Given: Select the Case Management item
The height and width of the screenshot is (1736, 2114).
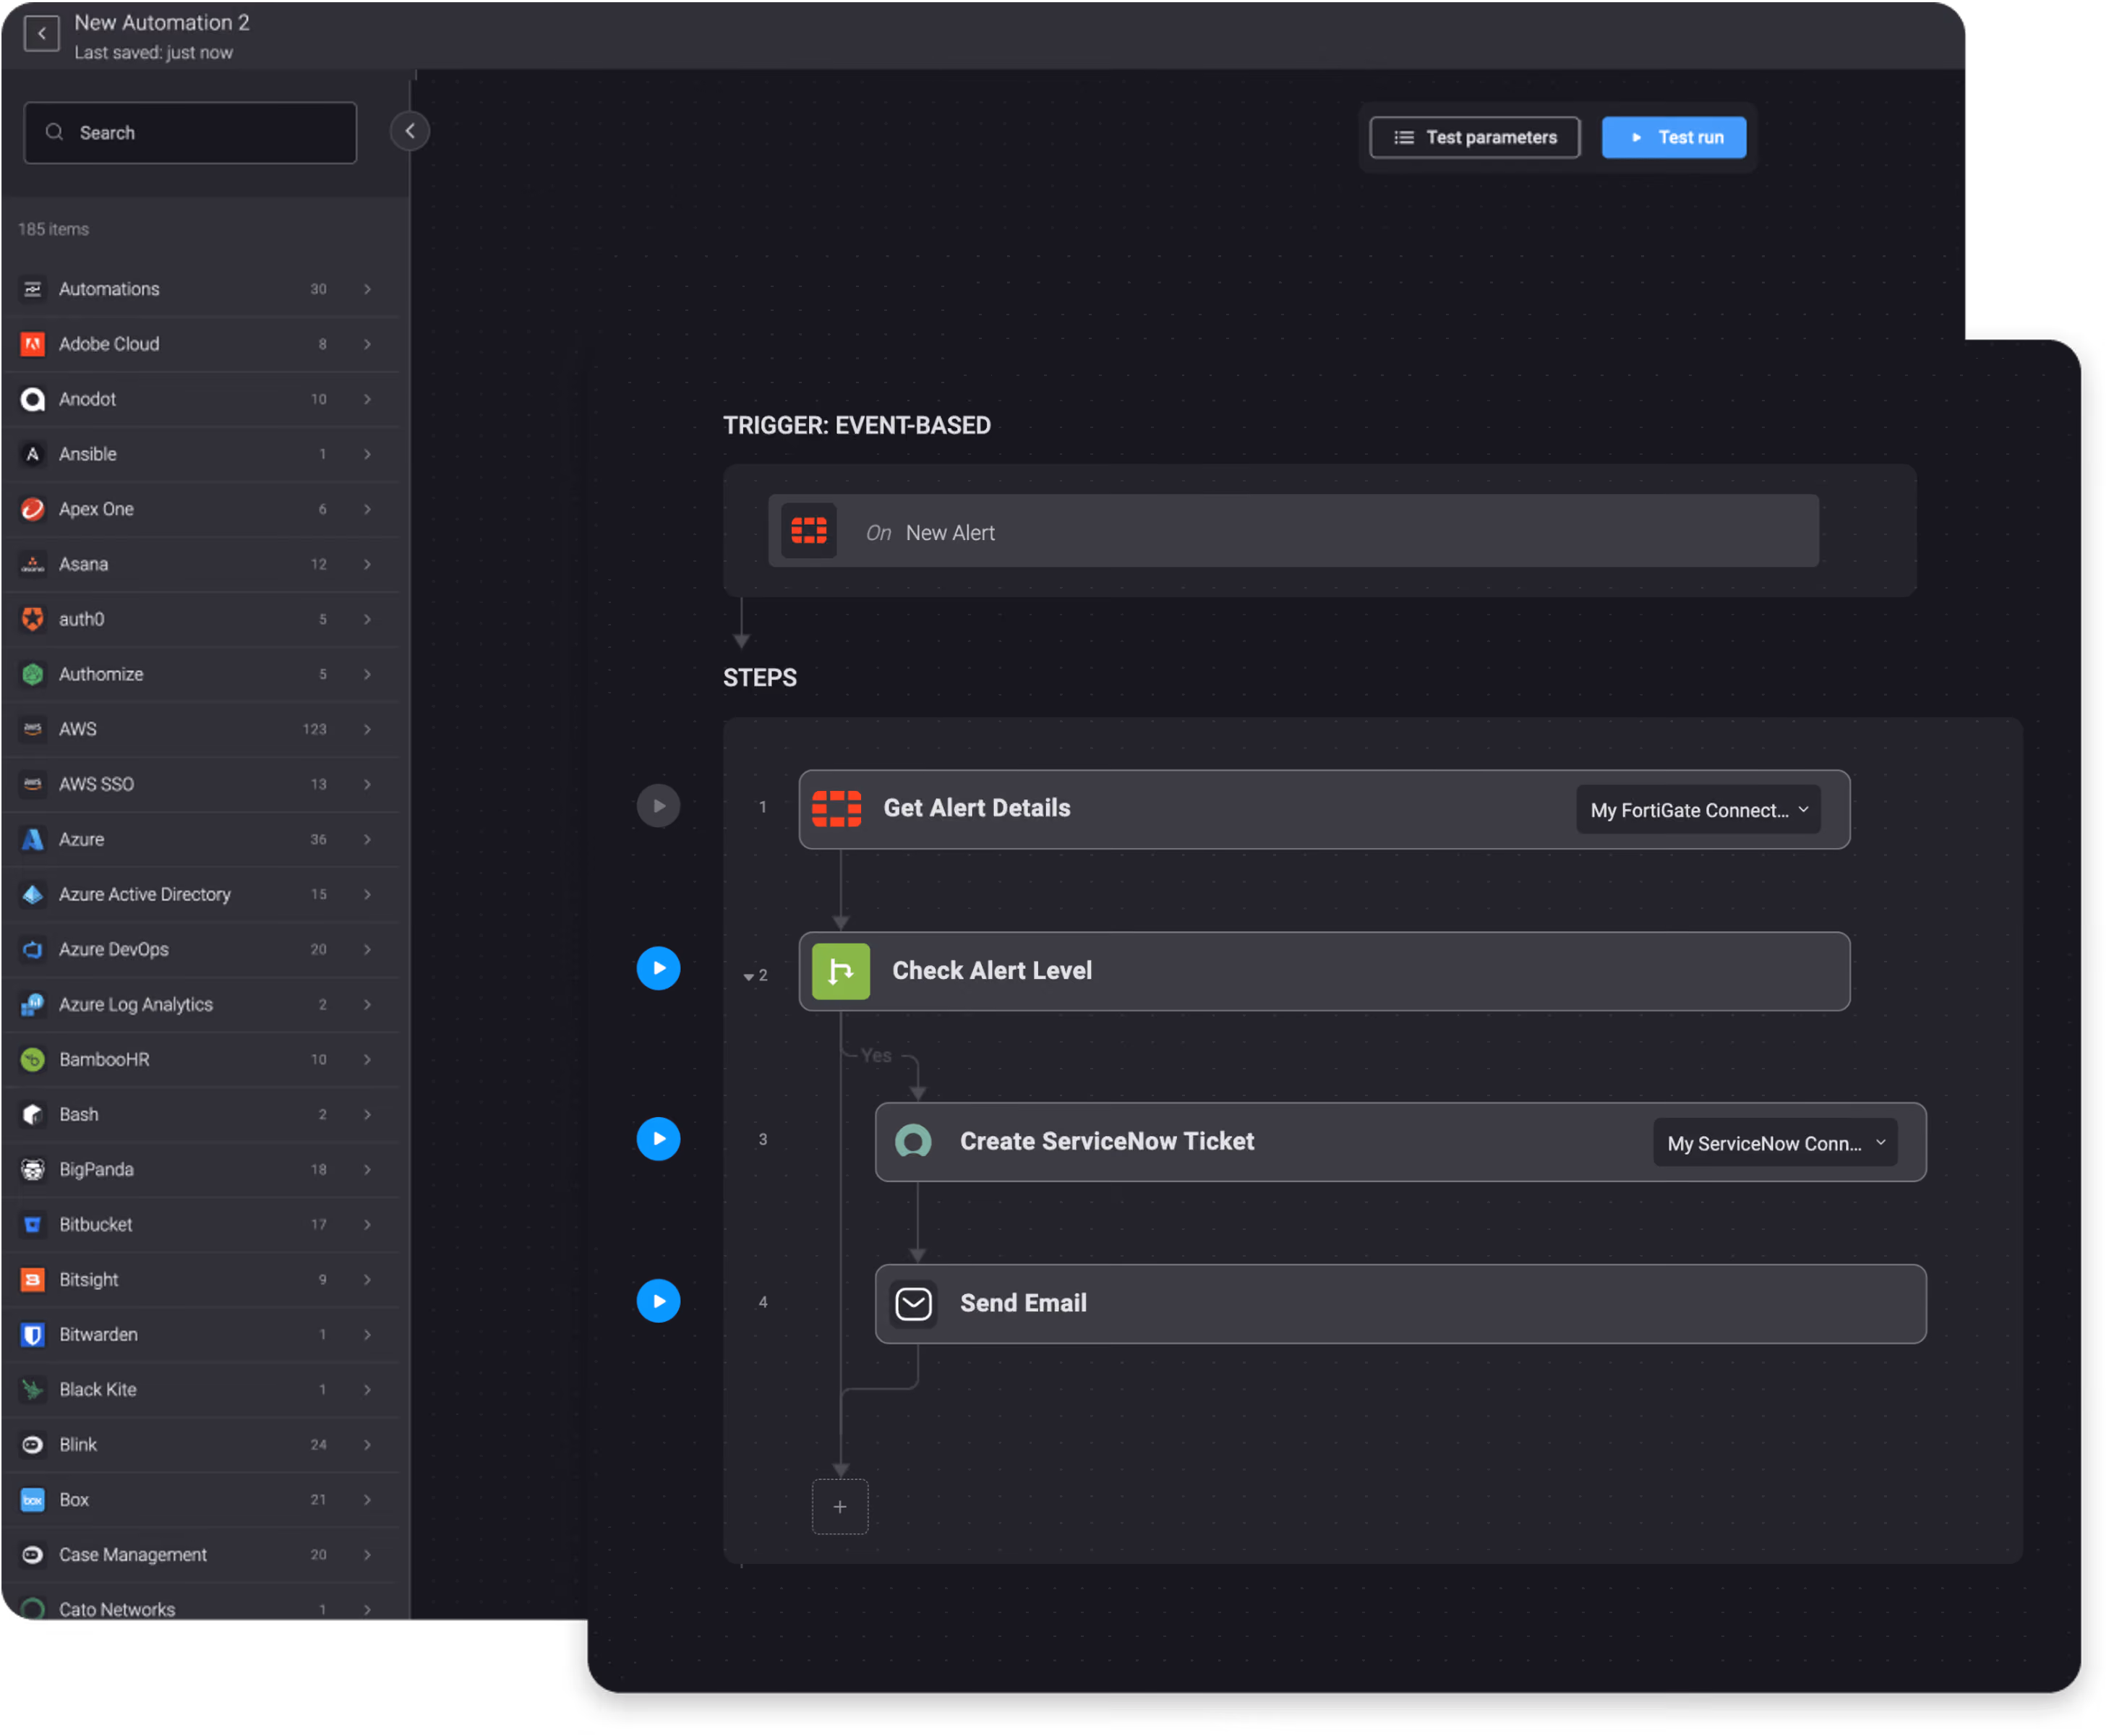Looking at the screenshot, I should [x=200, y=1554].
